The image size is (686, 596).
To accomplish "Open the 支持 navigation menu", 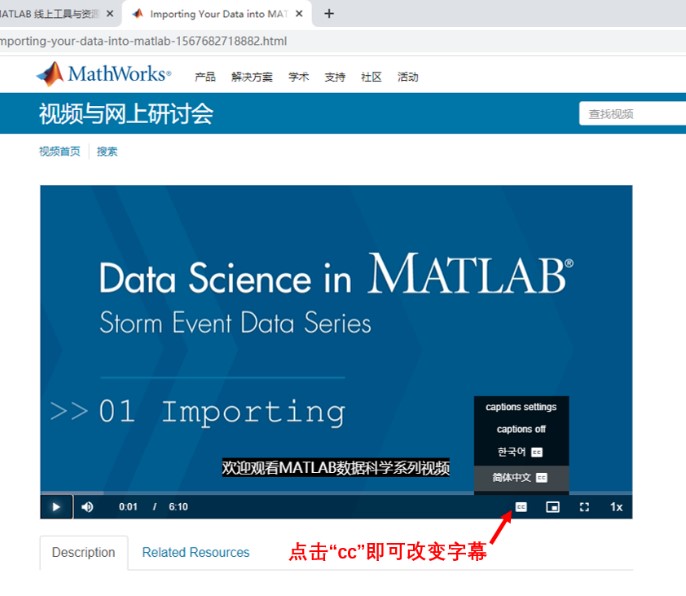I will [x=335, y=77].
